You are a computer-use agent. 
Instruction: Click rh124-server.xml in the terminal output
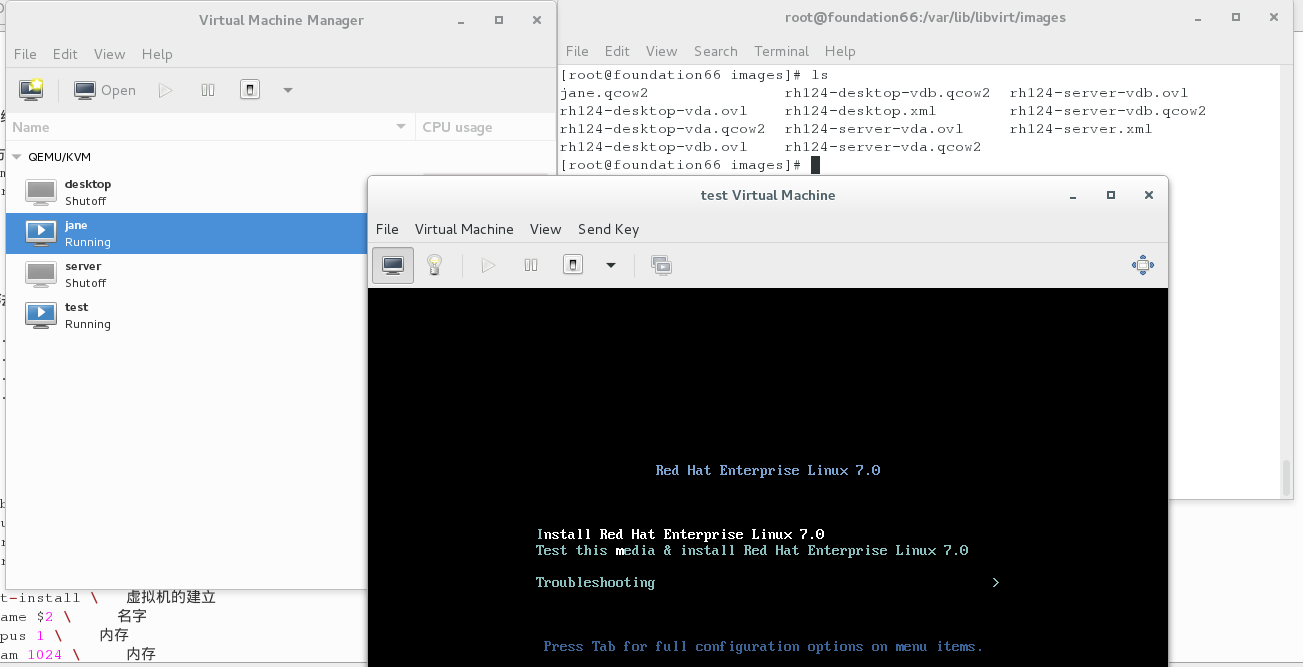point(1081,129)
